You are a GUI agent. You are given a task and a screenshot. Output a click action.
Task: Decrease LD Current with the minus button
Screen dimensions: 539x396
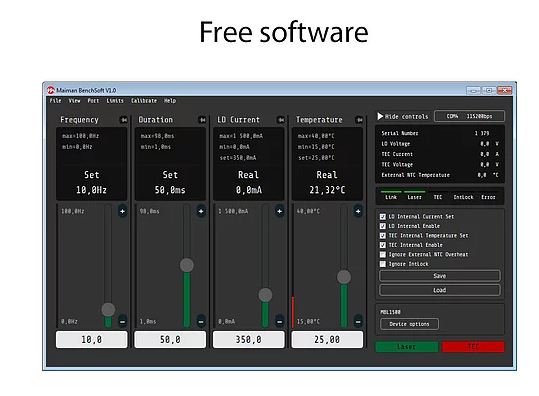point(279,321)
